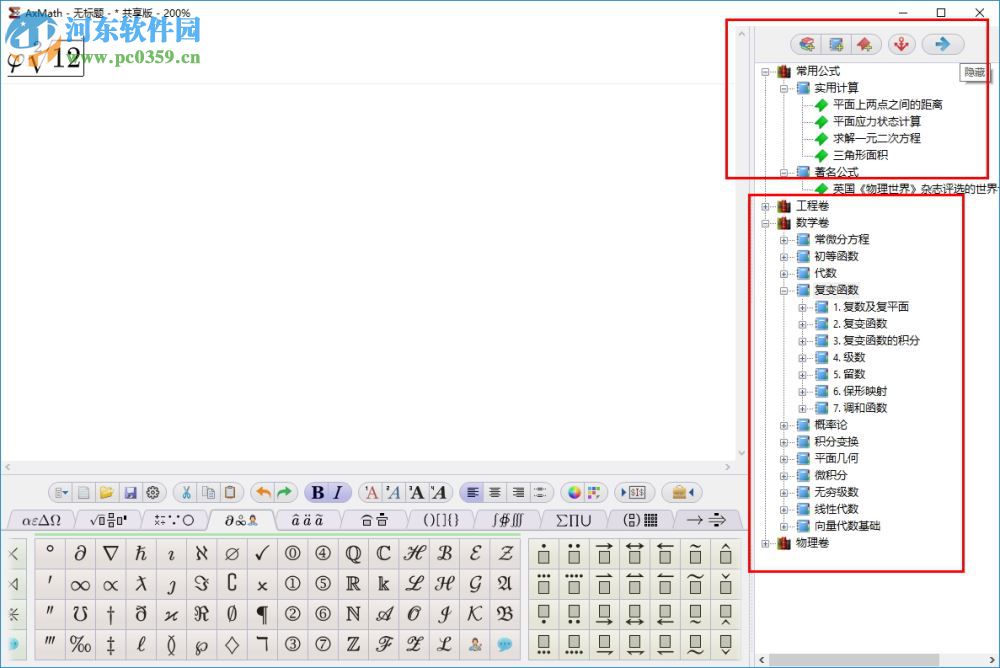Viewport: 1000px width, 668px height.
Task: Collapse the 复变函数 tree branch
Action: coord(785,289)
